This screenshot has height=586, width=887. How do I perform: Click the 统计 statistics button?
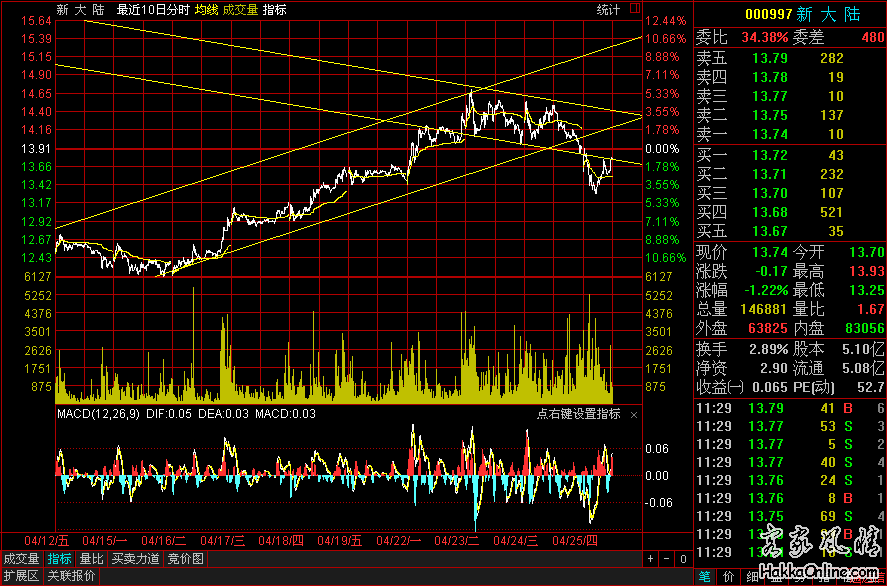click(608, 9)
